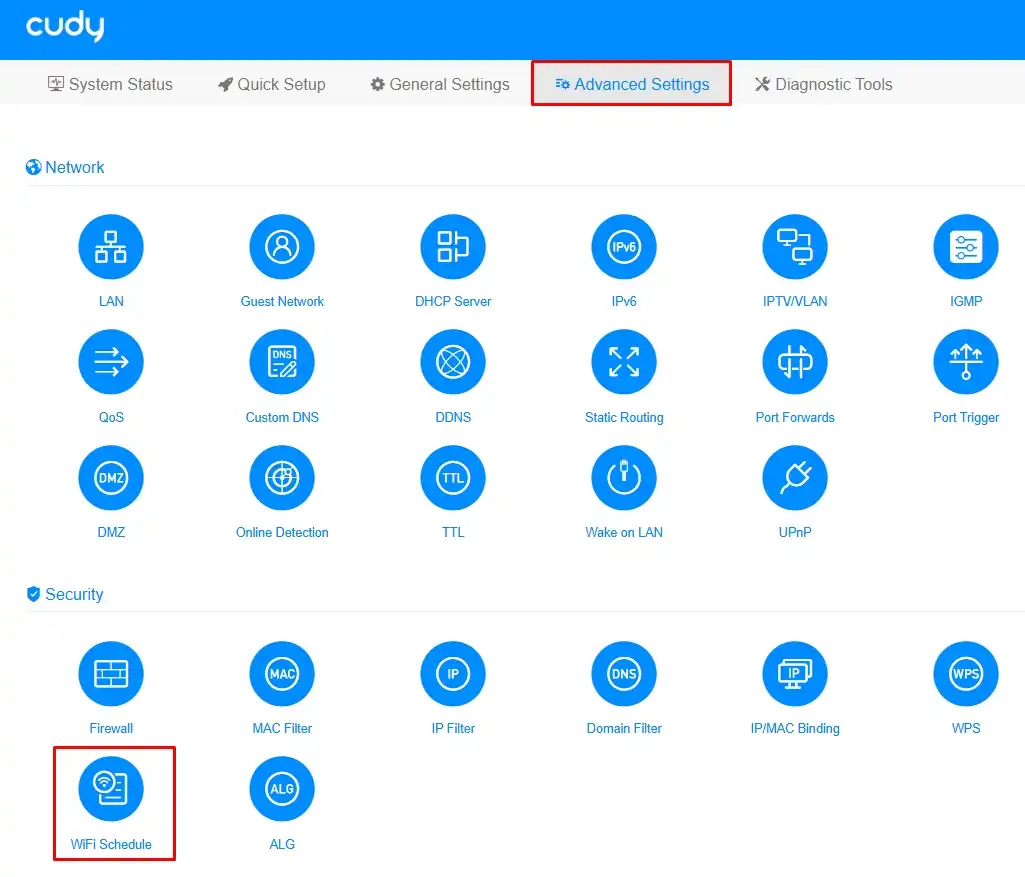Open the IGMP settings icon
The width and height of the screenshot is (1025, 877).
[x=966, y=247]
